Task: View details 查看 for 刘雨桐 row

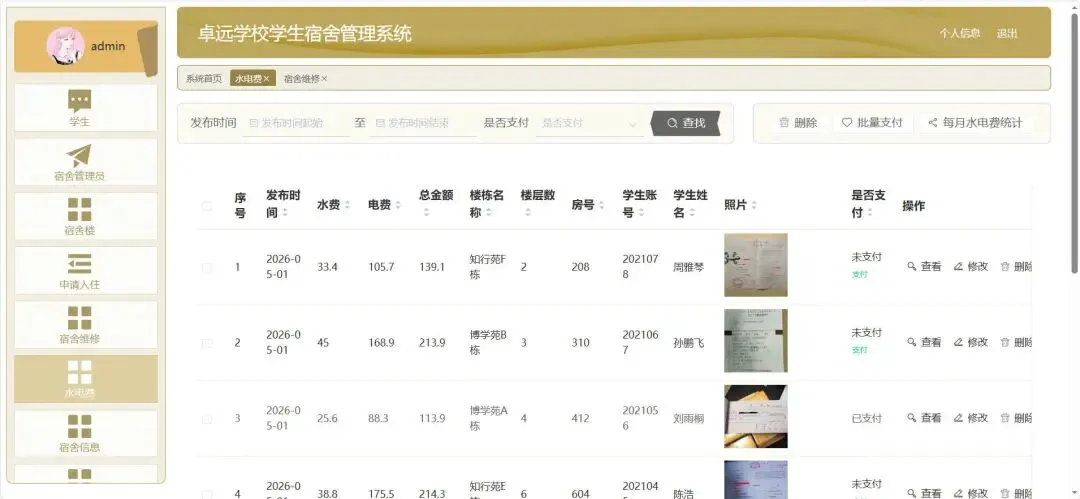Action: coord(924,418)
